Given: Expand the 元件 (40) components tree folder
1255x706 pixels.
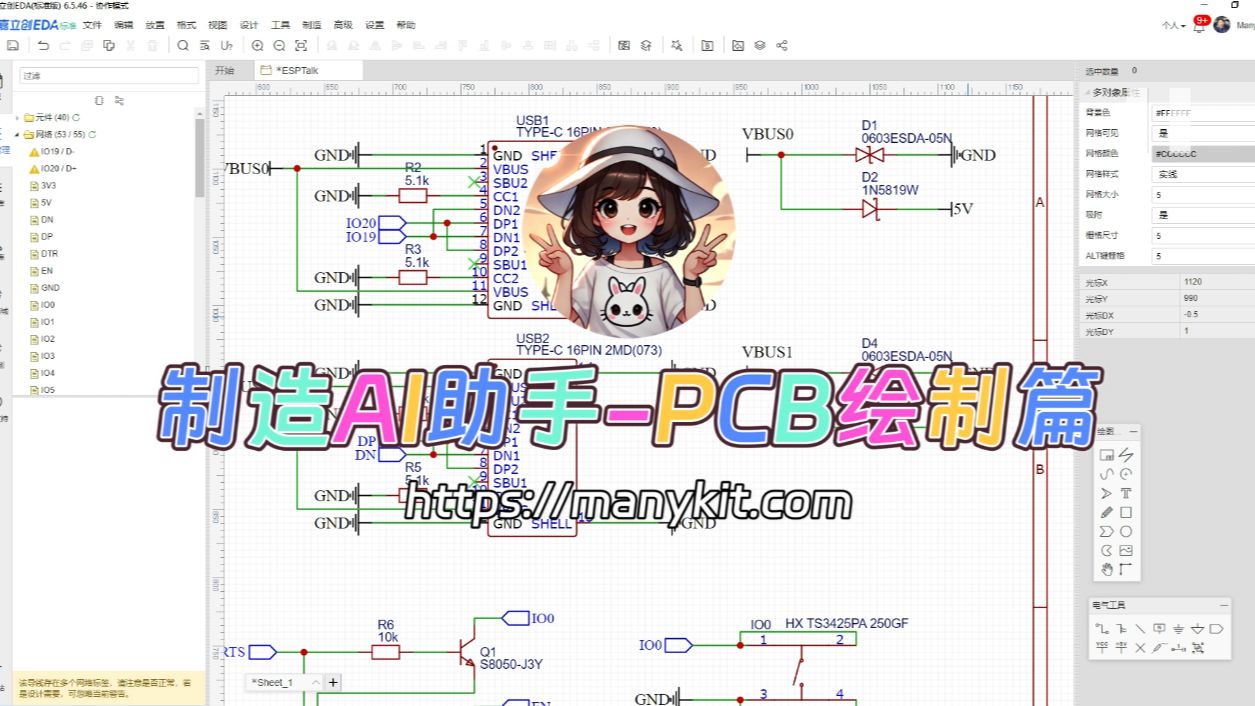Looking at the screenshot, I should click(x=17, y=117).
